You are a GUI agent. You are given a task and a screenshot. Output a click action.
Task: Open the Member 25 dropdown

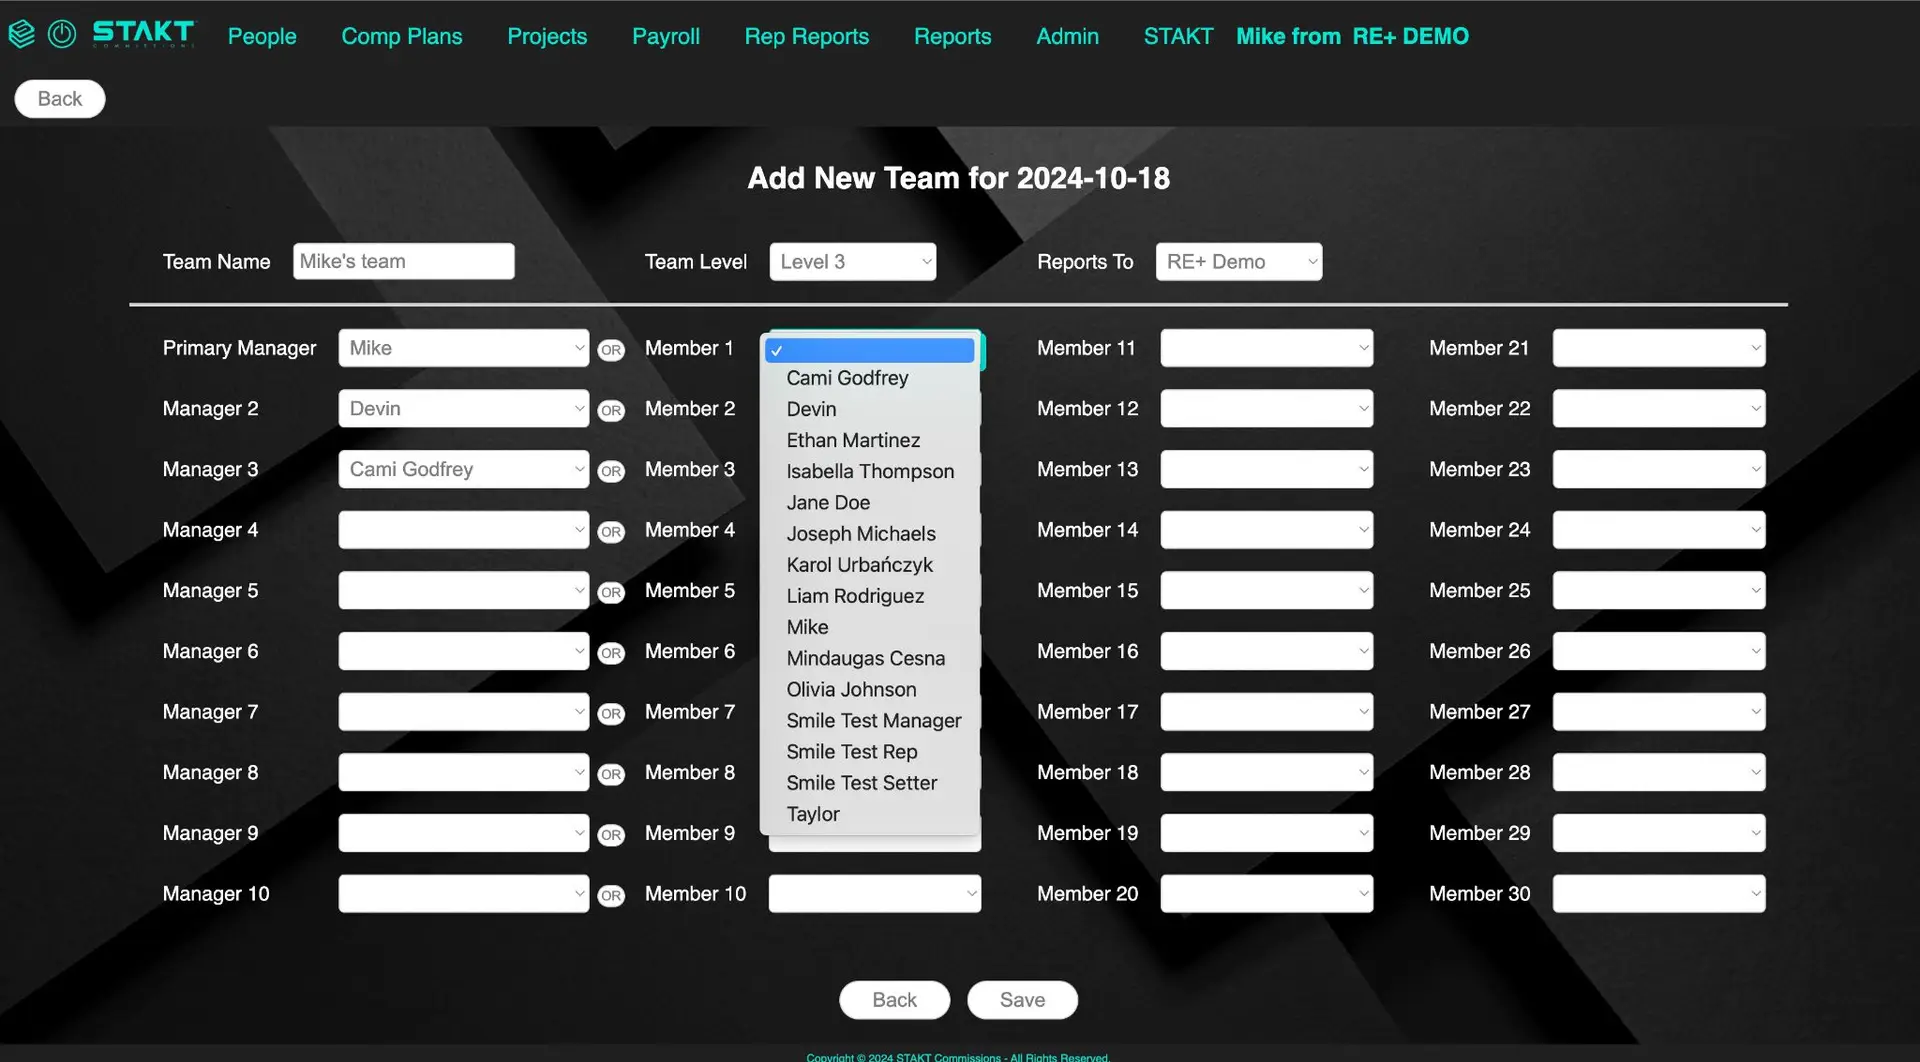[1659, 591]
